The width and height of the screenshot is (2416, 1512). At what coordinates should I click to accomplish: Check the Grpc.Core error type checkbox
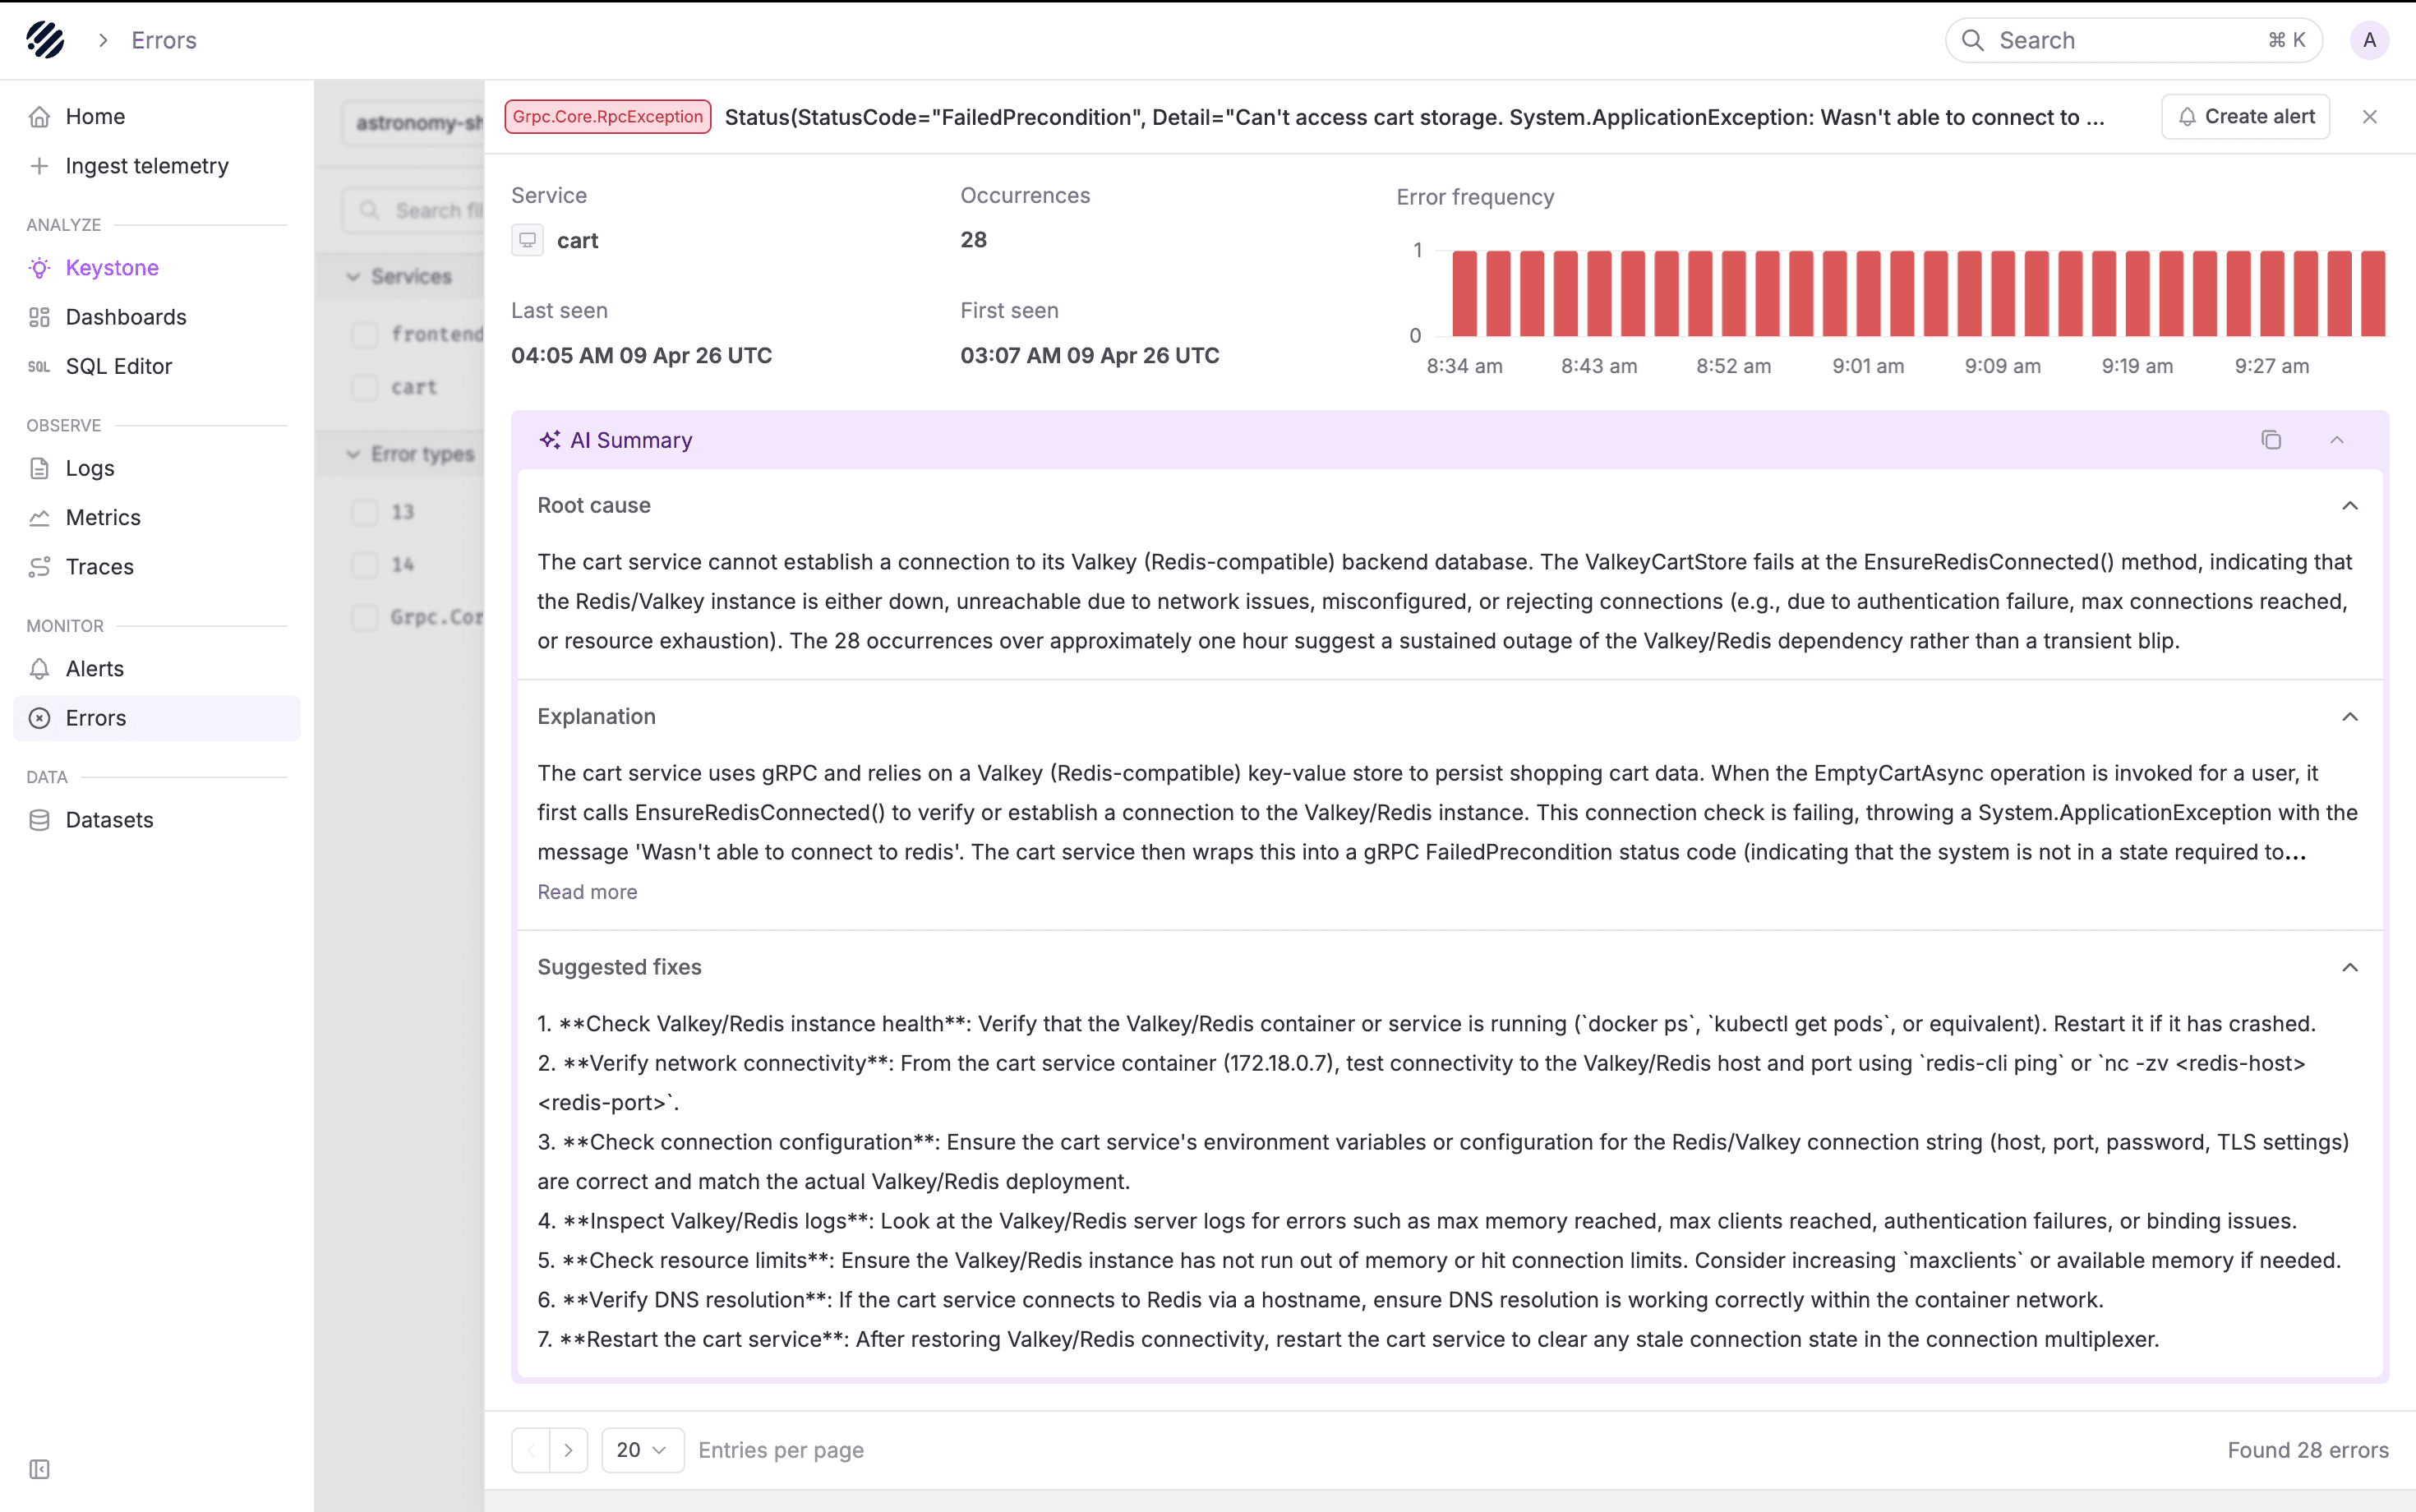click(365, 617)
